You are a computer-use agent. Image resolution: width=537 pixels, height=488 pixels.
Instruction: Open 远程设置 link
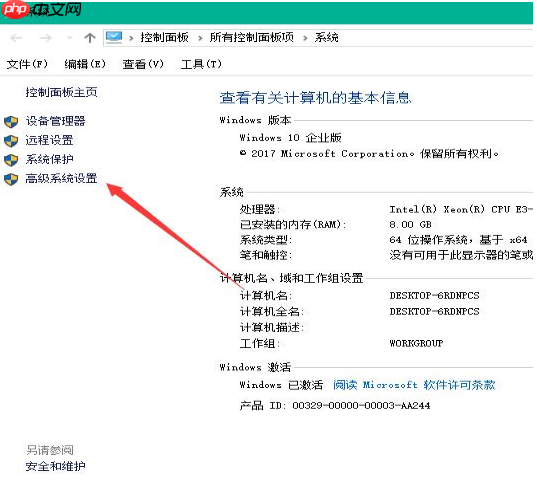coord(49,140)
